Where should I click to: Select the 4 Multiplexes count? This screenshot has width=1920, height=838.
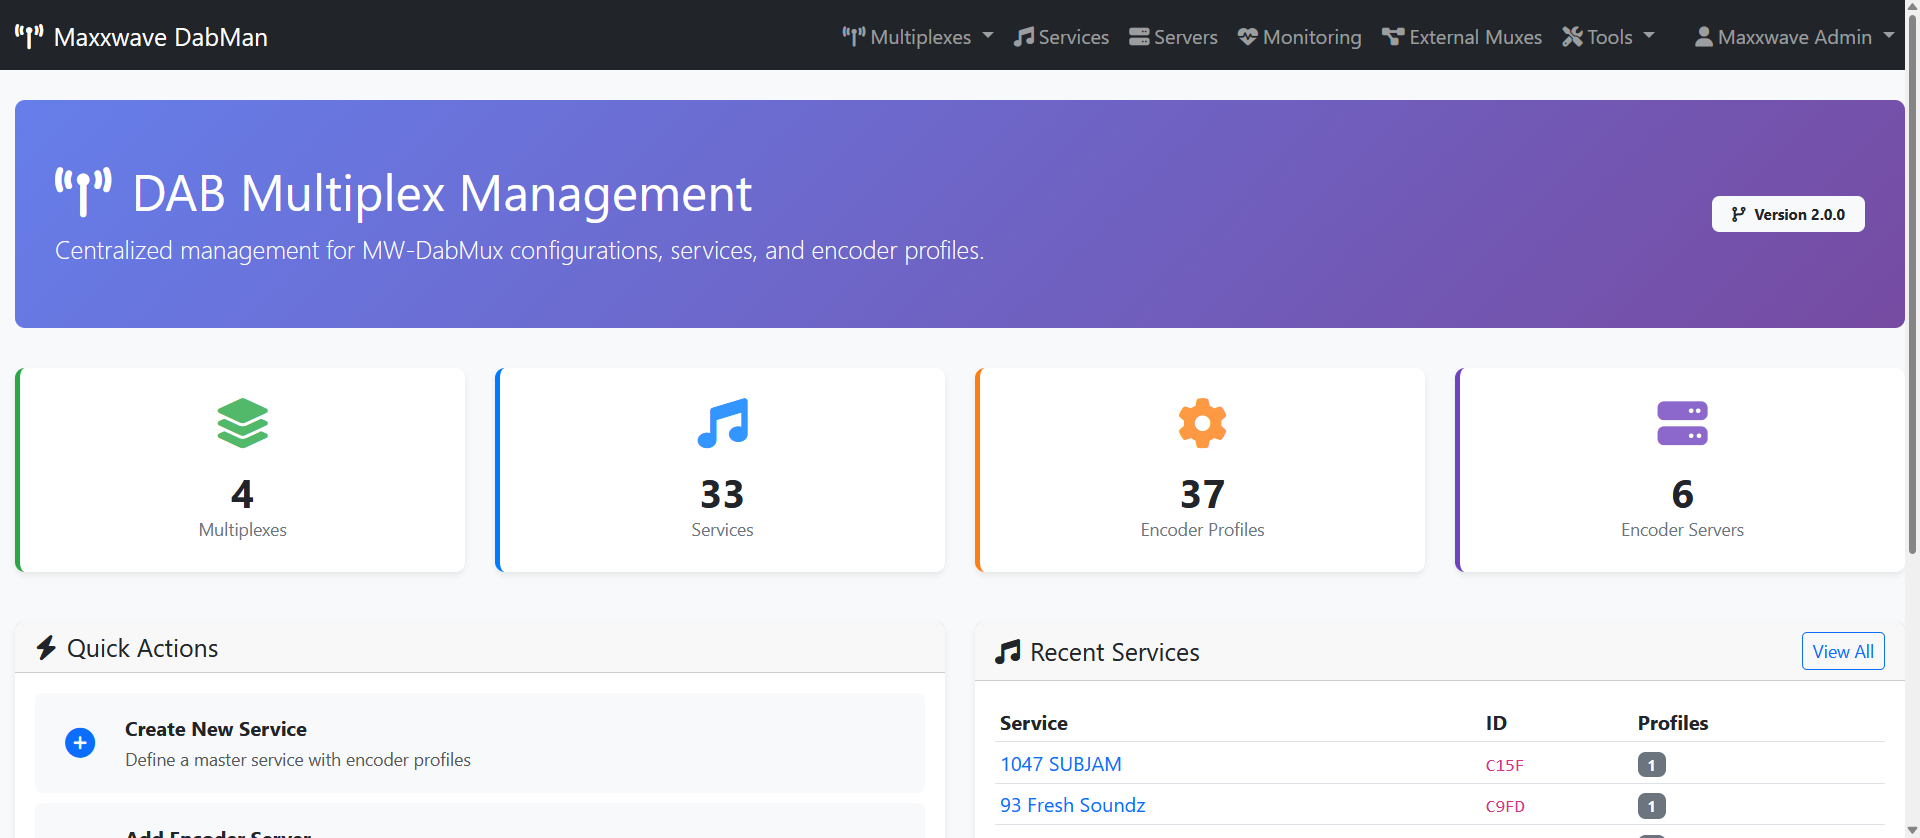[242, 494]
